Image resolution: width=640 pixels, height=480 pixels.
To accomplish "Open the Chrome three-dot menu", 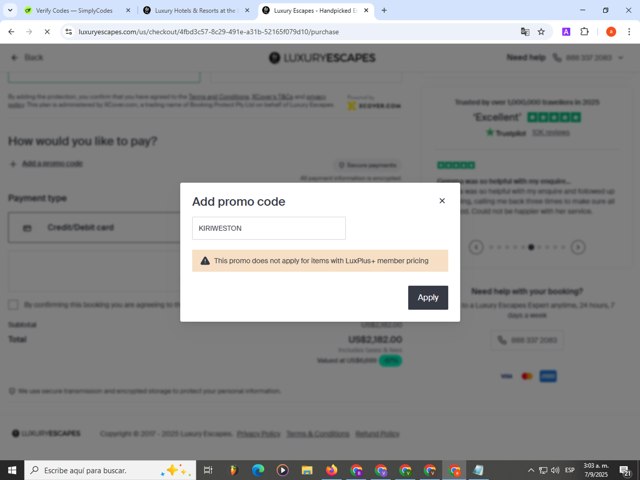I will coord(629,32).
